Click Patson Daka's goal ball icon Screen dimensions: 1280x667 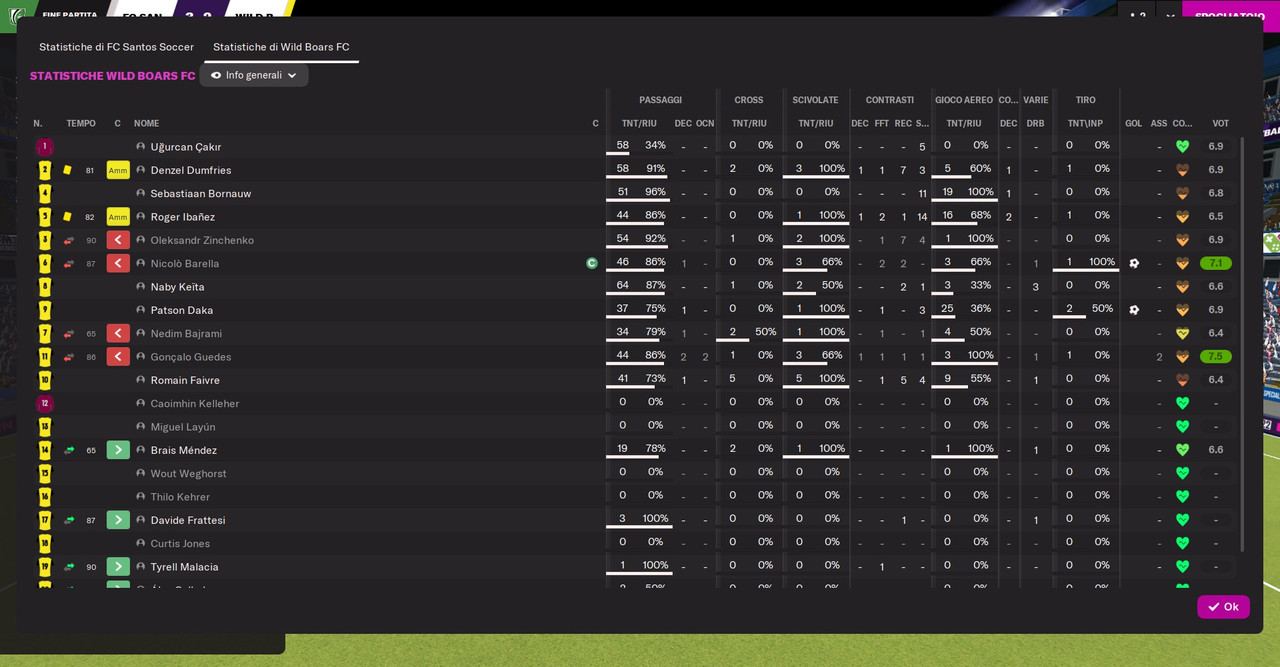pos(1134,310)
